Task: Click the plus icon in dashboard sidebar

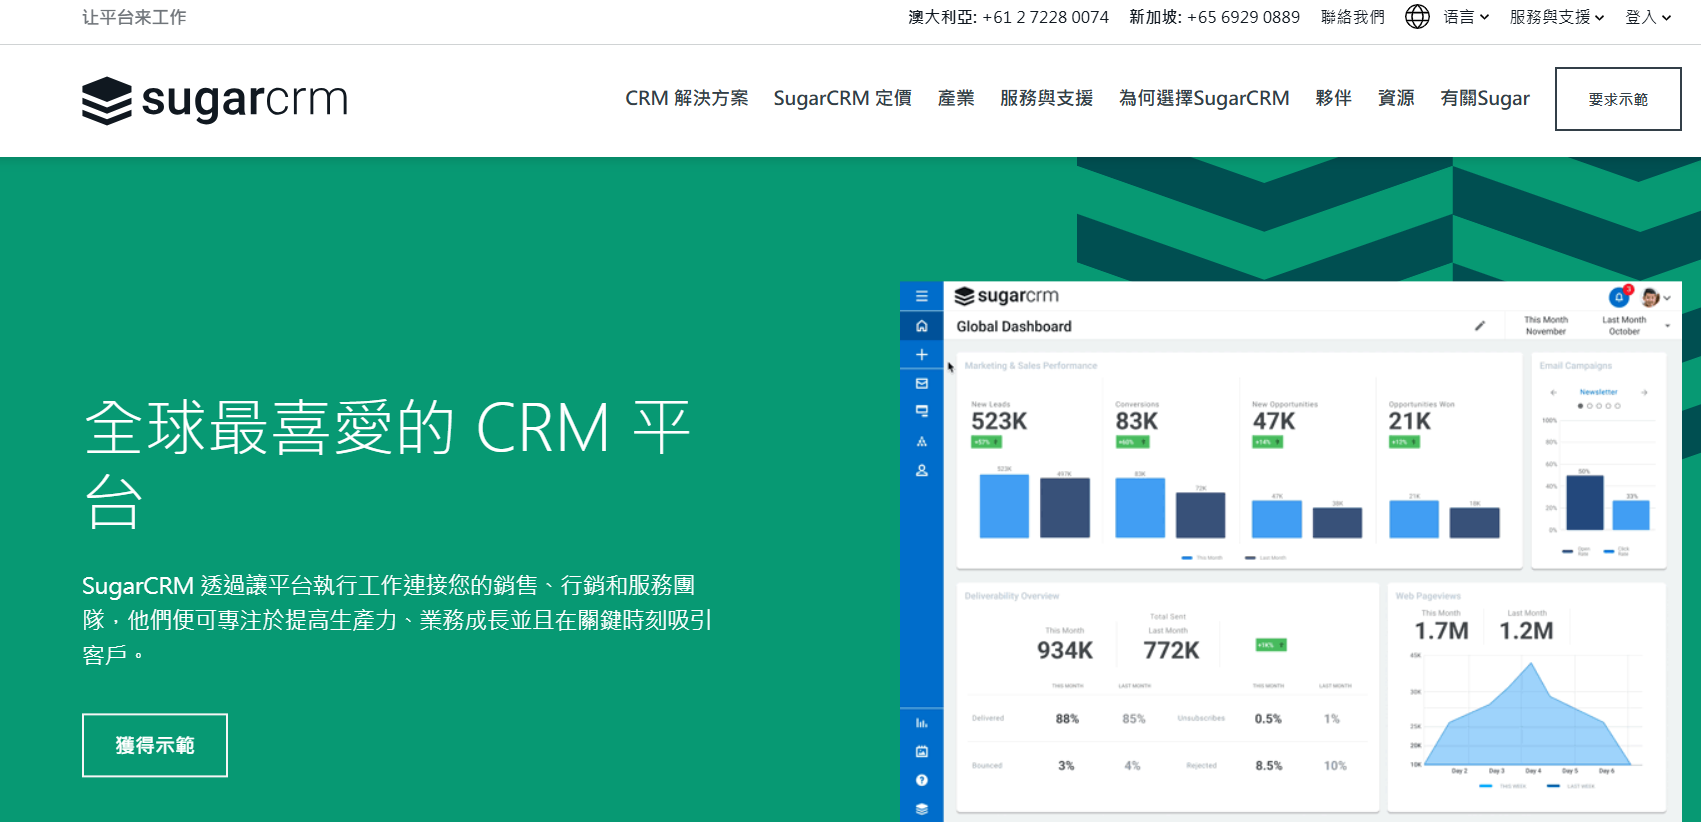Action: pos(921,355)
